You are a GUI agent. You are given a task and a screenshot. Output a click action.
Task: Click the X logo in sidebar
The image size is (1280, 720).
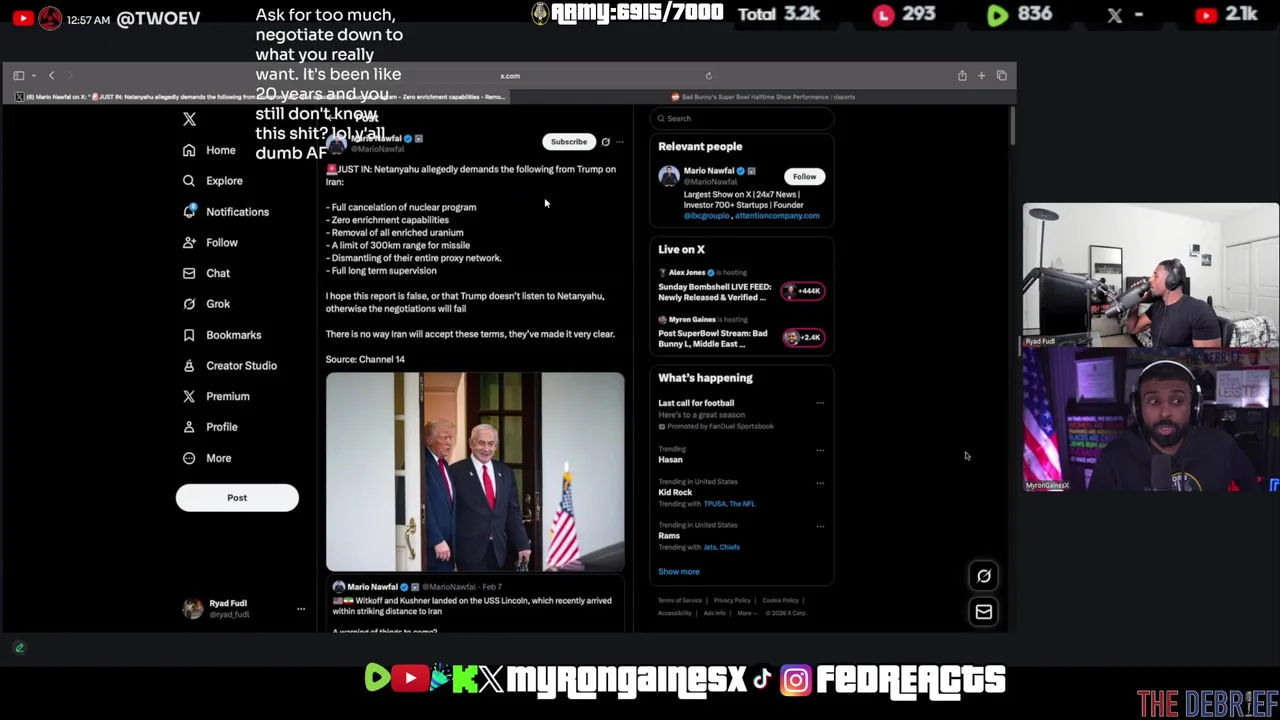click(x=189, y=119)
